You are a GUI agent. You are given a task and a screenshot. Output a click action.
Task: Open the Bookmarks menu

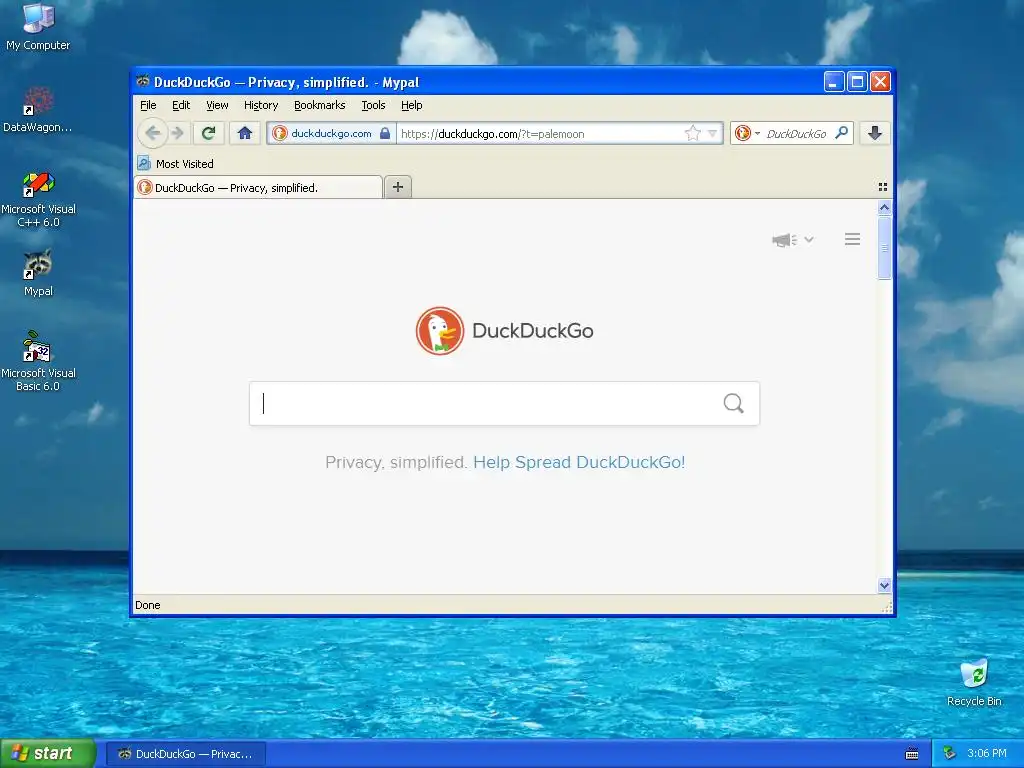(319, 105)
